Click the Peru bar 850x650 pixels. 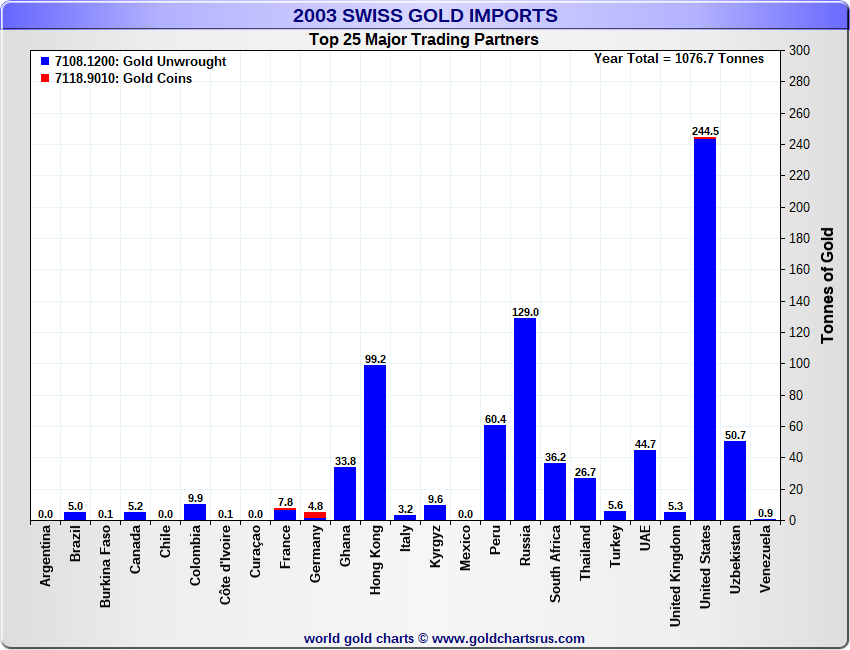[495, 473]
